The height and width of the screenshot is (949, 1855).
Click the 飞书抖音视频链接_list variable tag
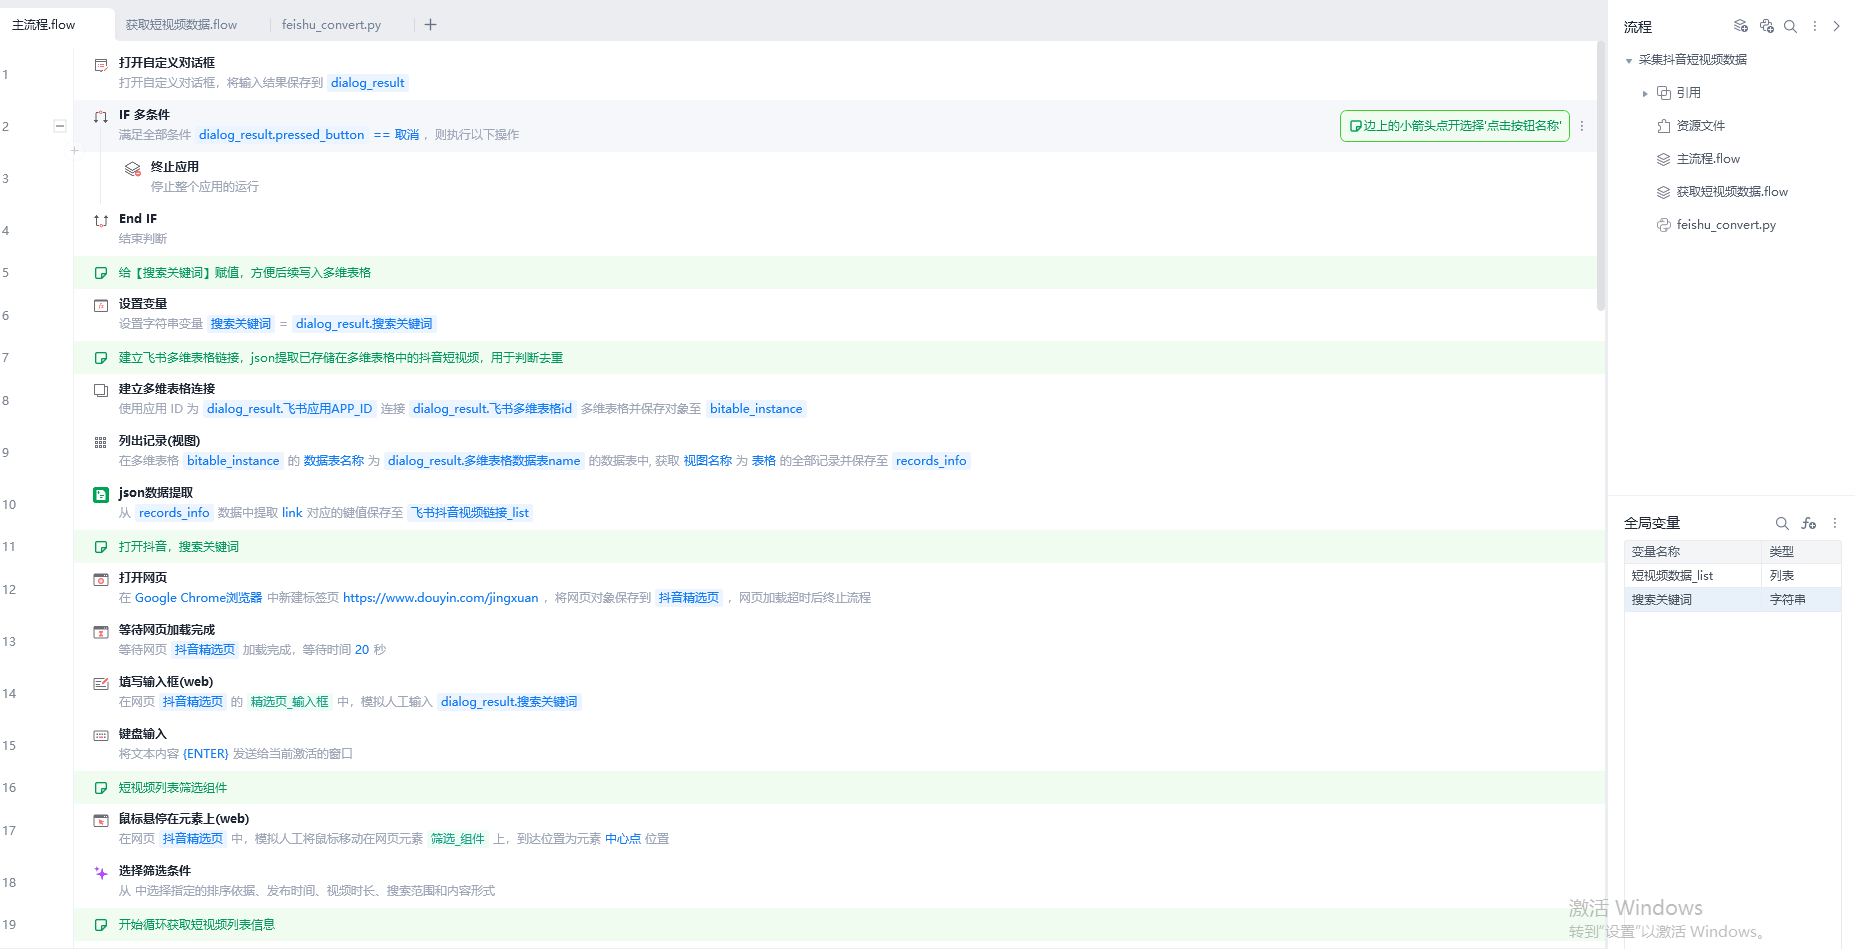click(470, 513)
